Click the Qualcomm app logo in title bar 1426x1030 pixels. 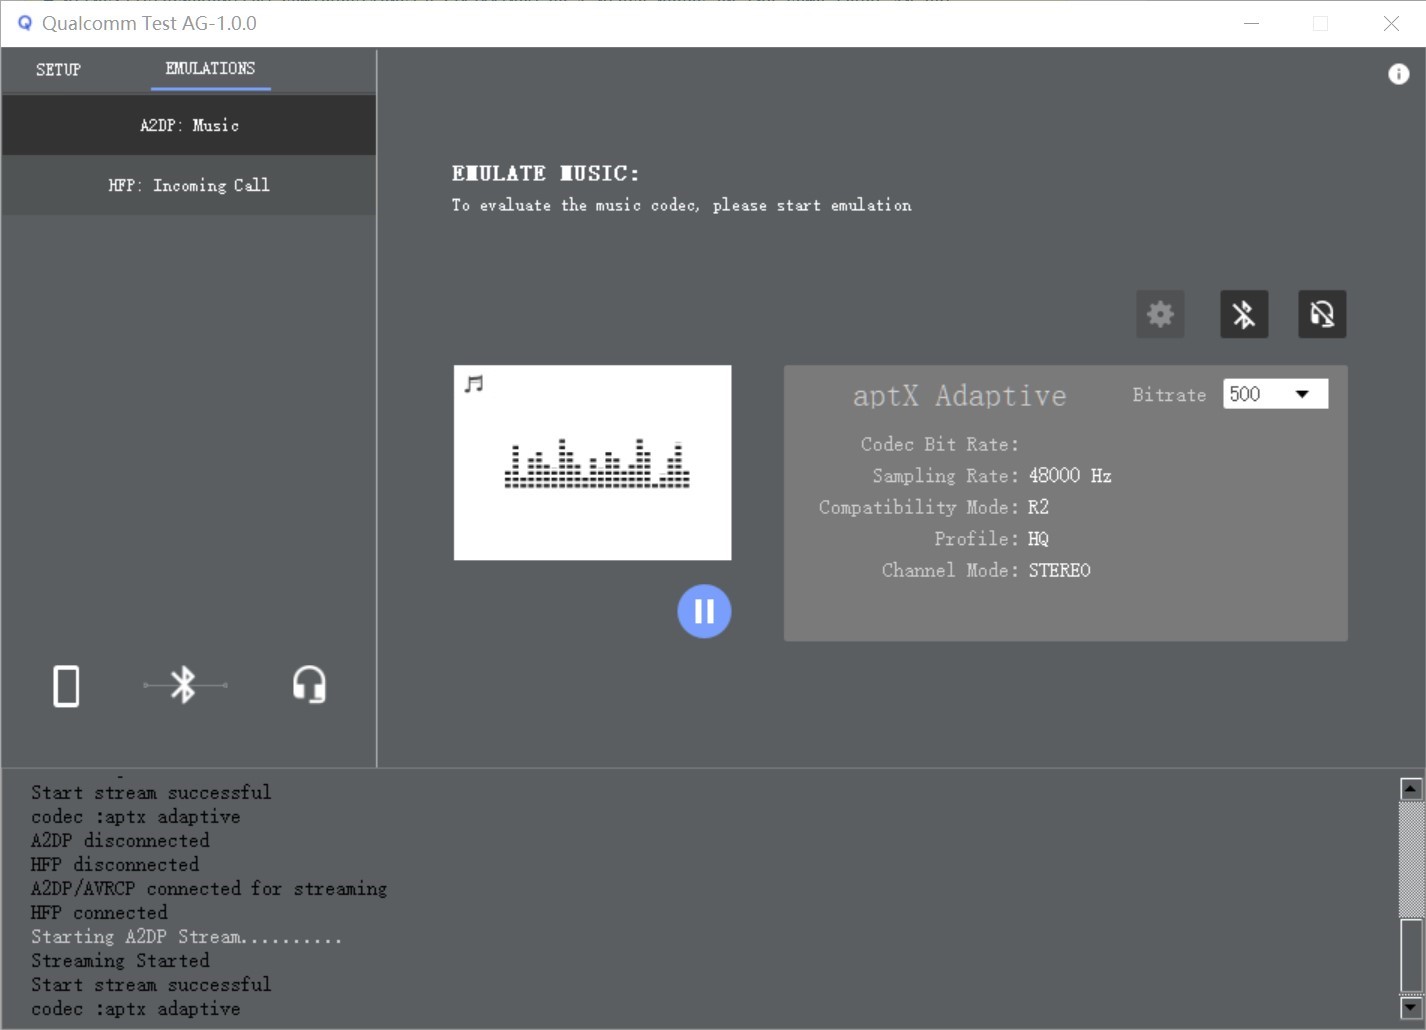pyautogui.click(x=25, y=22)
